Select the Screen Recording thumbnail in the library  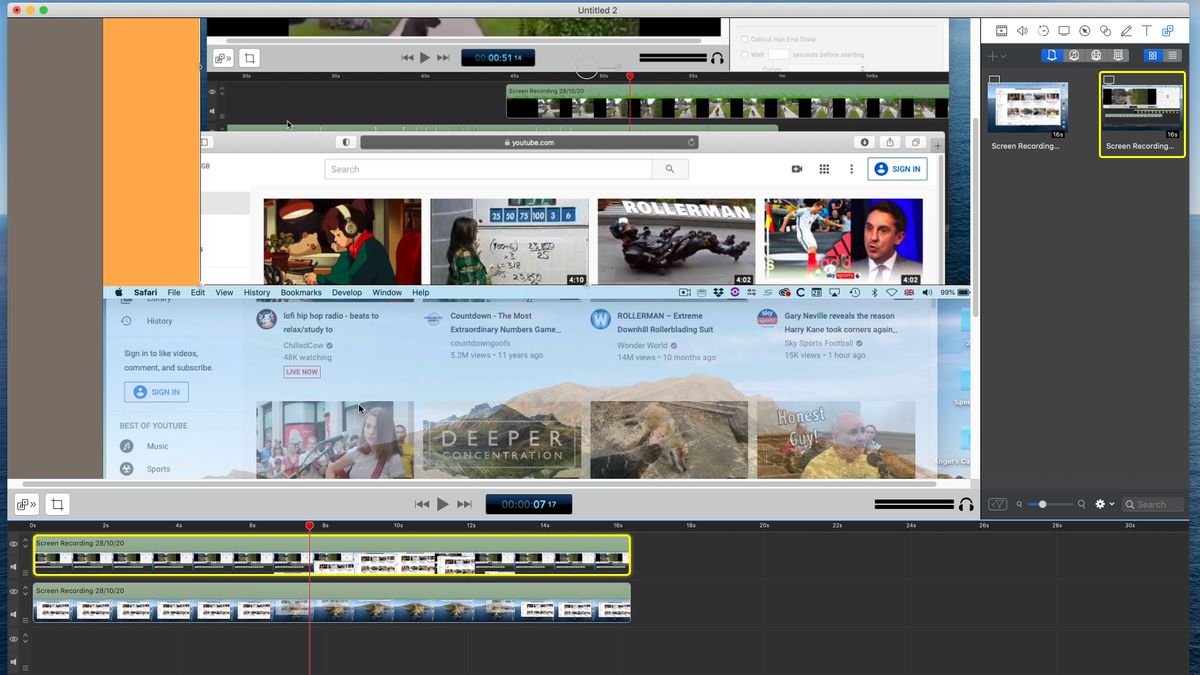[x=1027, y=105]
